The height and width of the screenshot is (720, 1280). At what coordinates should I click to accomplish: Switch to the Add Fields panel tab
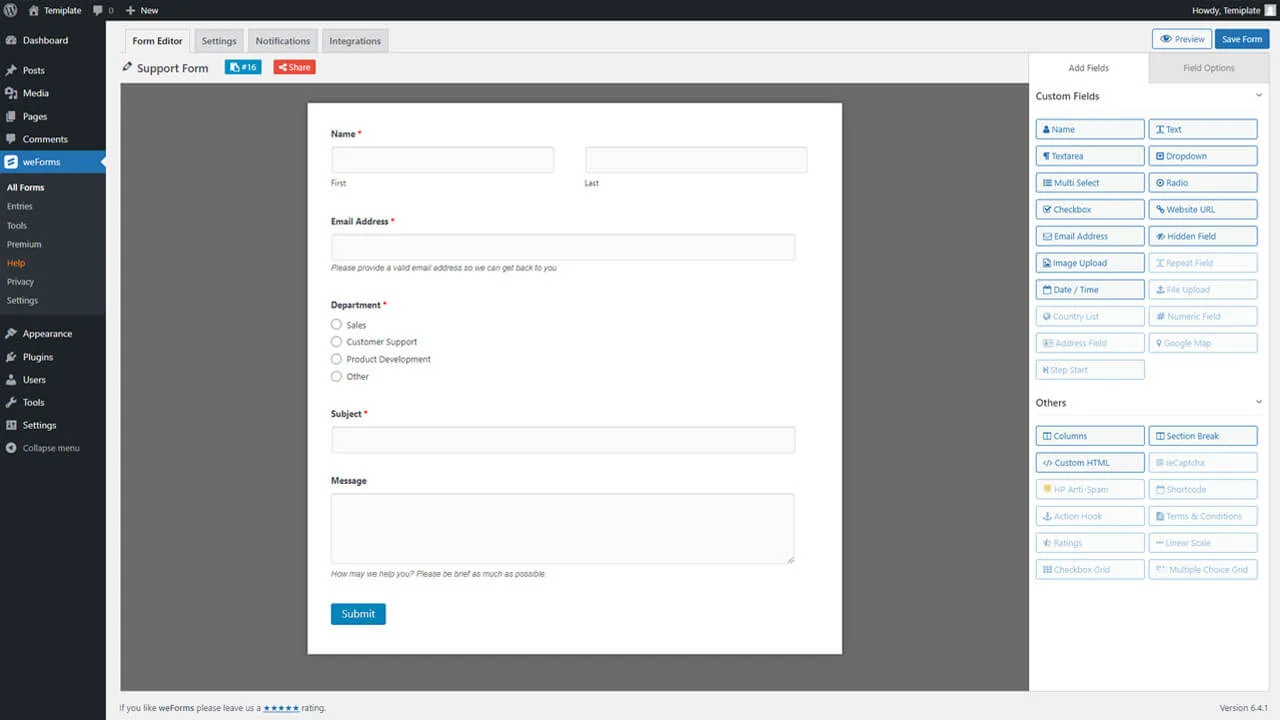click(1089, 68)
